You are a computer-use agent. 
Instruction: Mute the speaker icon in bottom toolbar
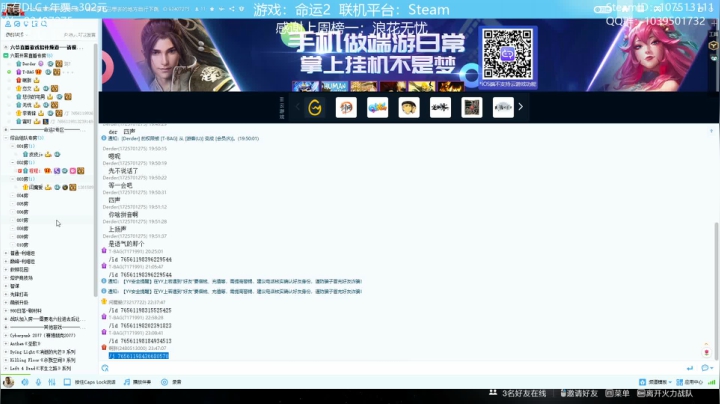tap(25, 382)
